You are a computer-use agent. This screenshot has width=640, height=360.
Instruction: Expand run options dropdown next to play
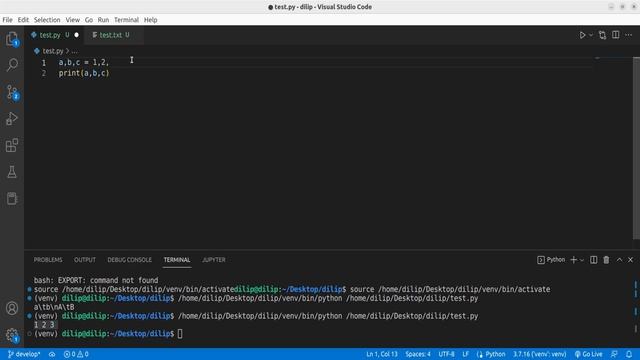pyautogui.click(x=591, y=35)
